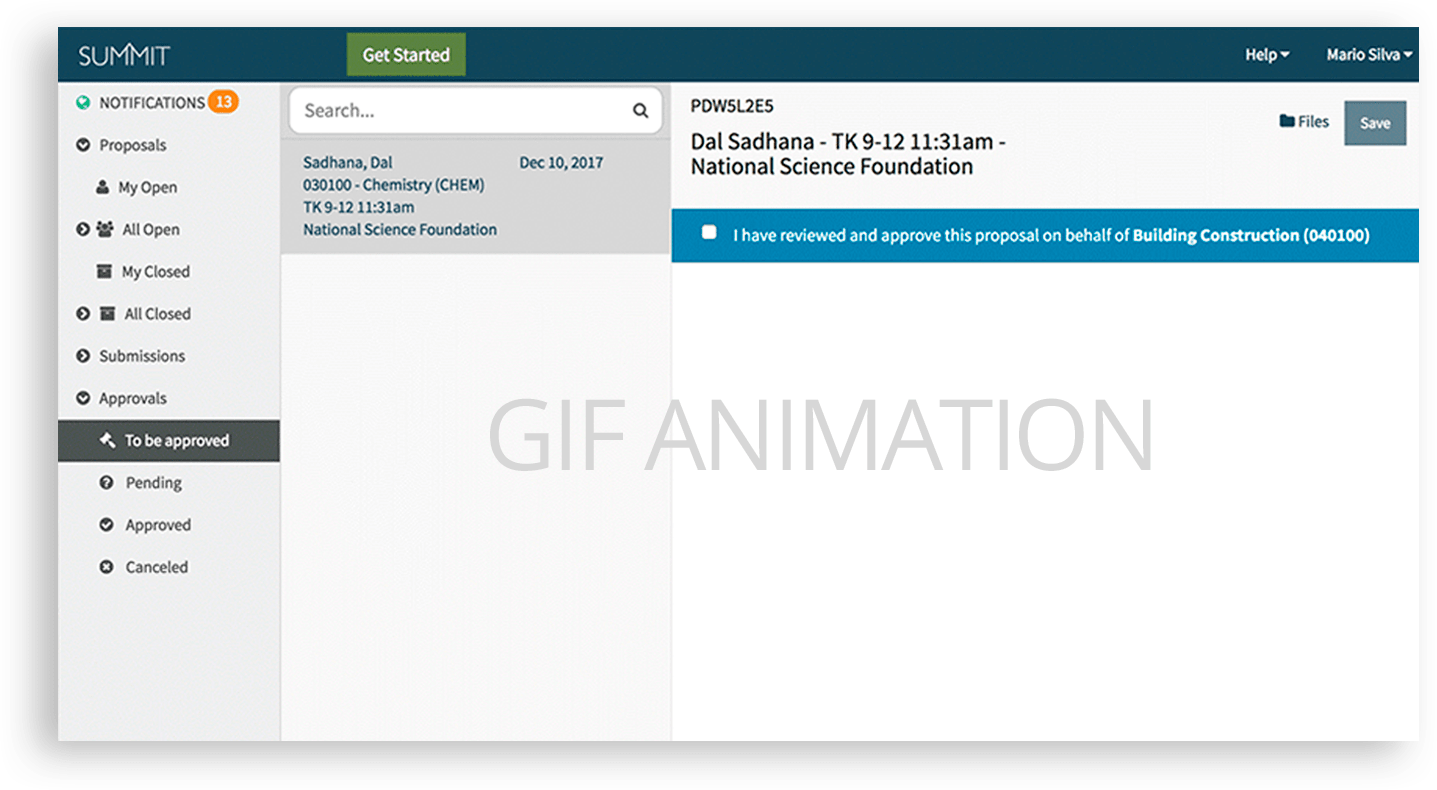
Task: Click the gavel icon beside To be approved
Action: 107,440
